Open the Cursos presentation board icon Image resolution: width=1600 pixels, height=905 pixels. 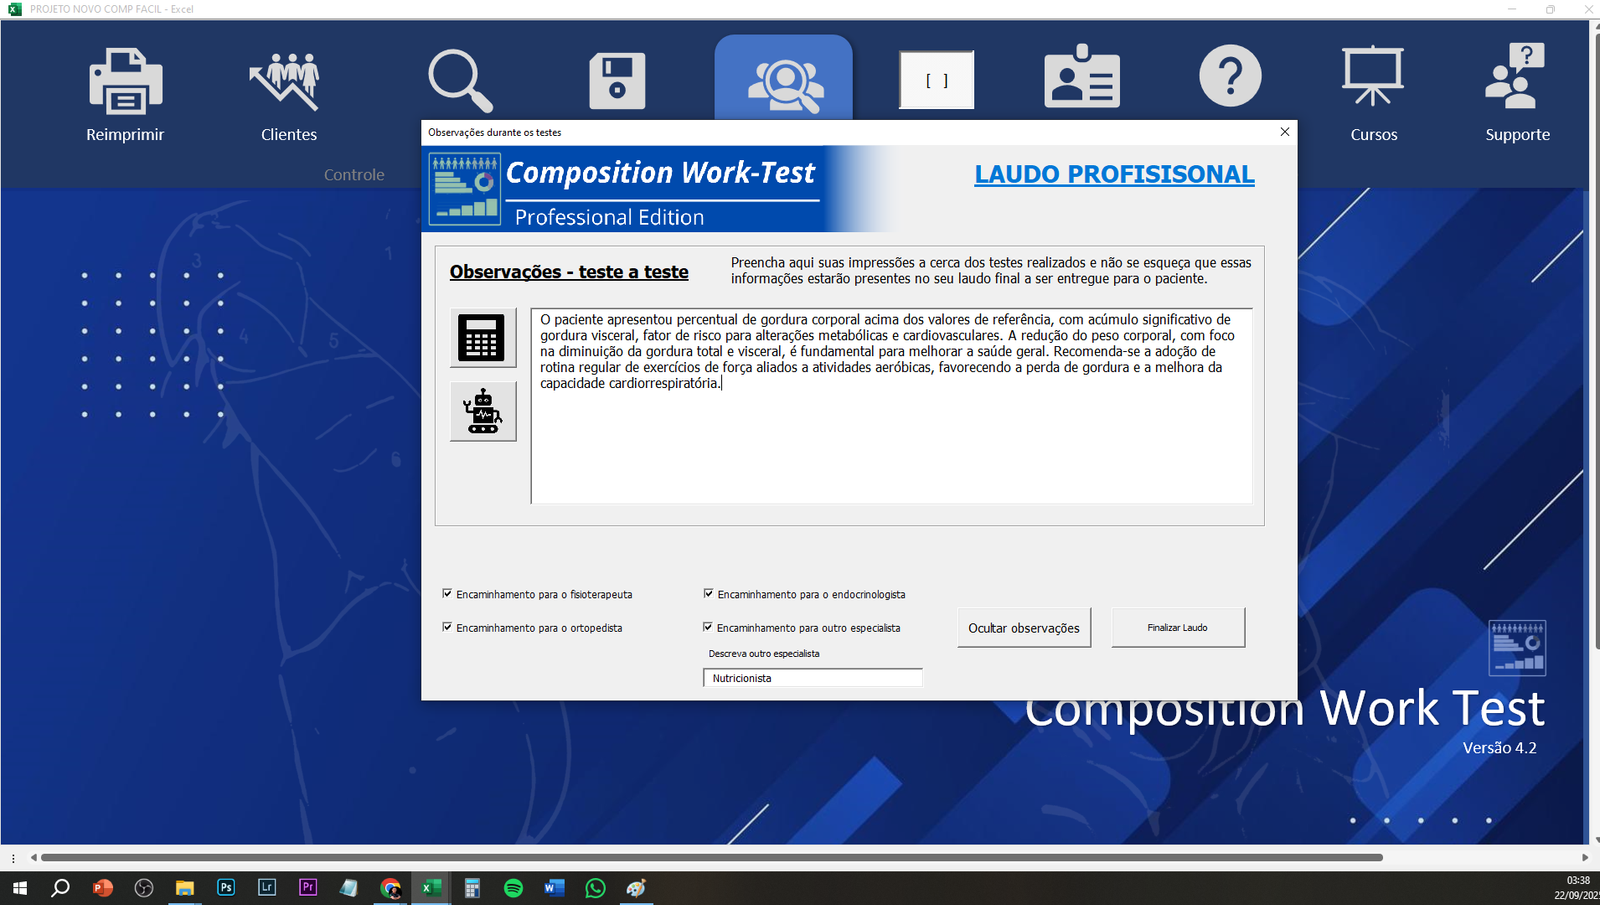tap(1373, 77)
